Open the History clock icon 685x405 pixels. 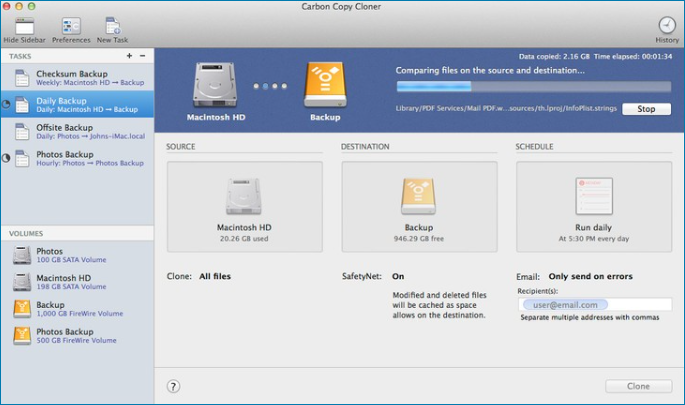666,26
